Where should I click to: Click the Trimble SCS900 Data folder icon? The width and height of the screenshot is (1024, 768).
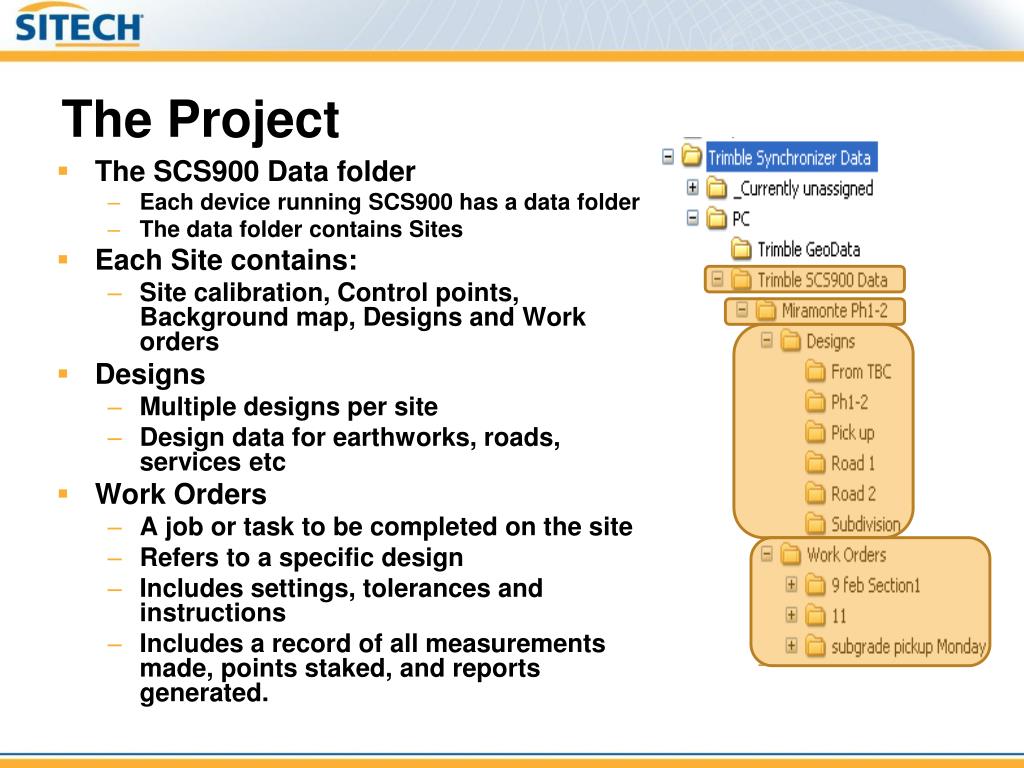point(741,280)
